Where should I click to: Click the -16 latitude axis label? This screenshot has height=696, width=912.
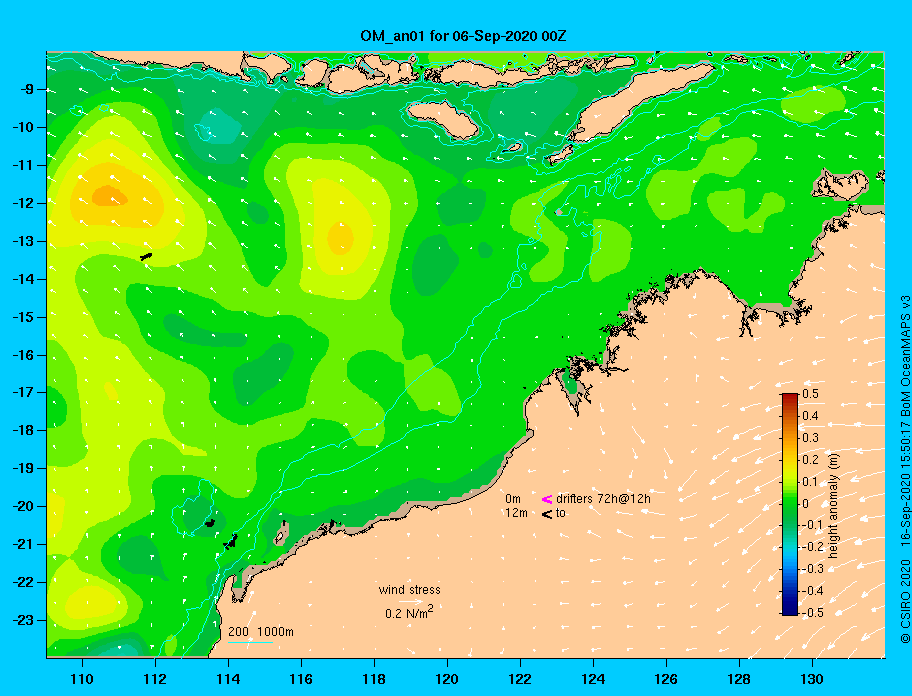point(23,355)
